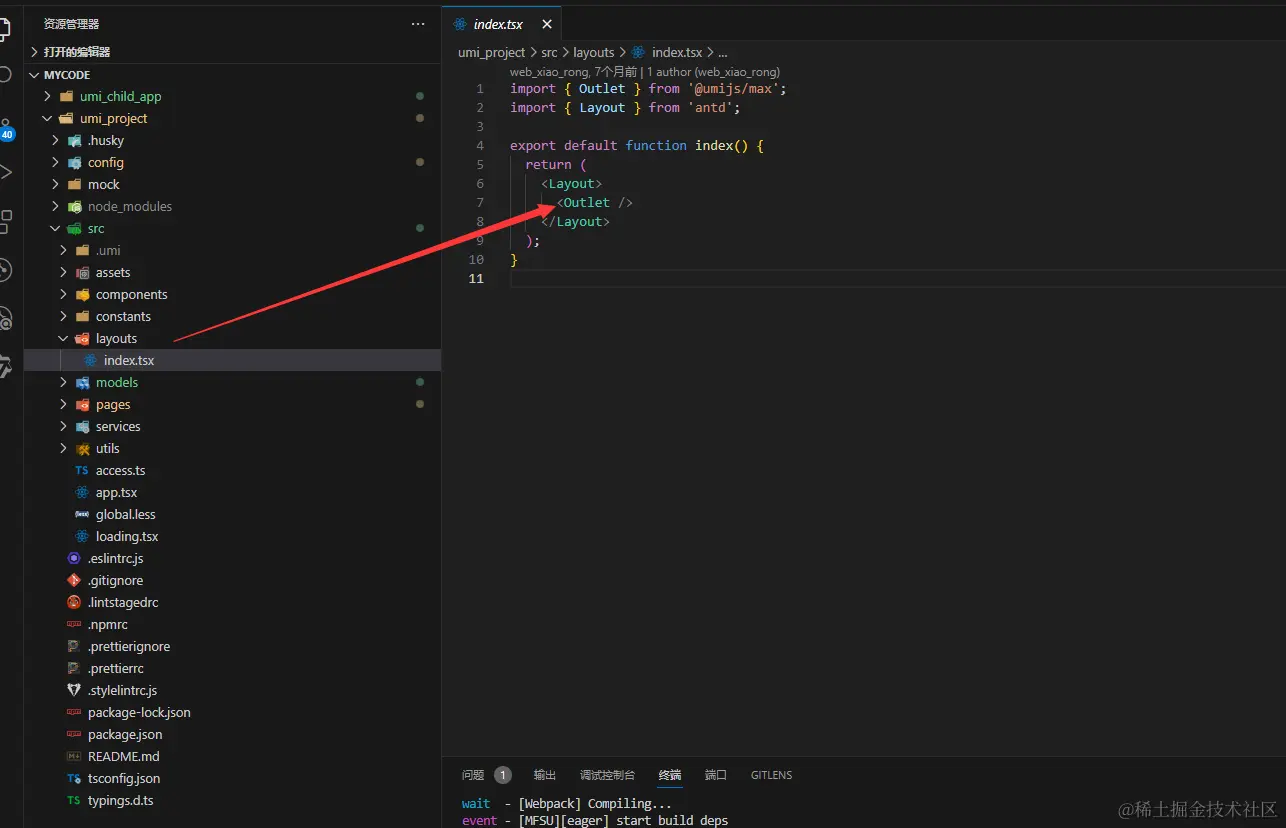Click the explorer more actions ellipsis
Image resolution: width=1286 pixels, height=828 pixels.
point(418,24)
